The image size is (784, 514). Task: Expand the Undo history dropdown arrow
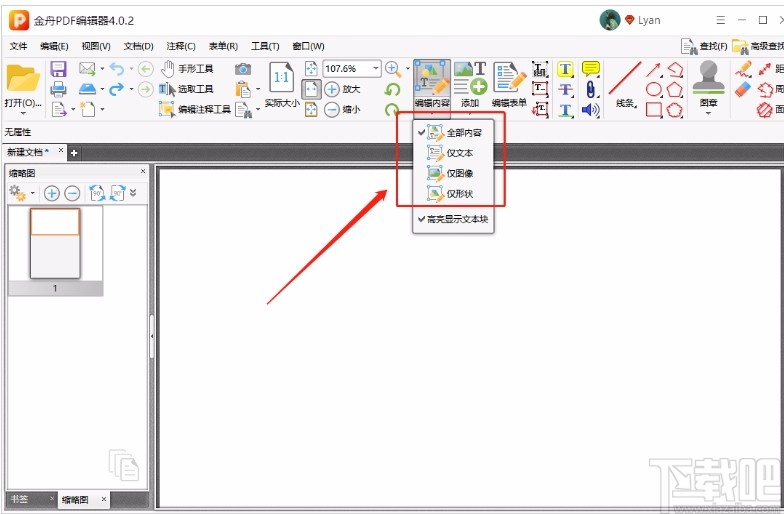[x=132, y=69]
